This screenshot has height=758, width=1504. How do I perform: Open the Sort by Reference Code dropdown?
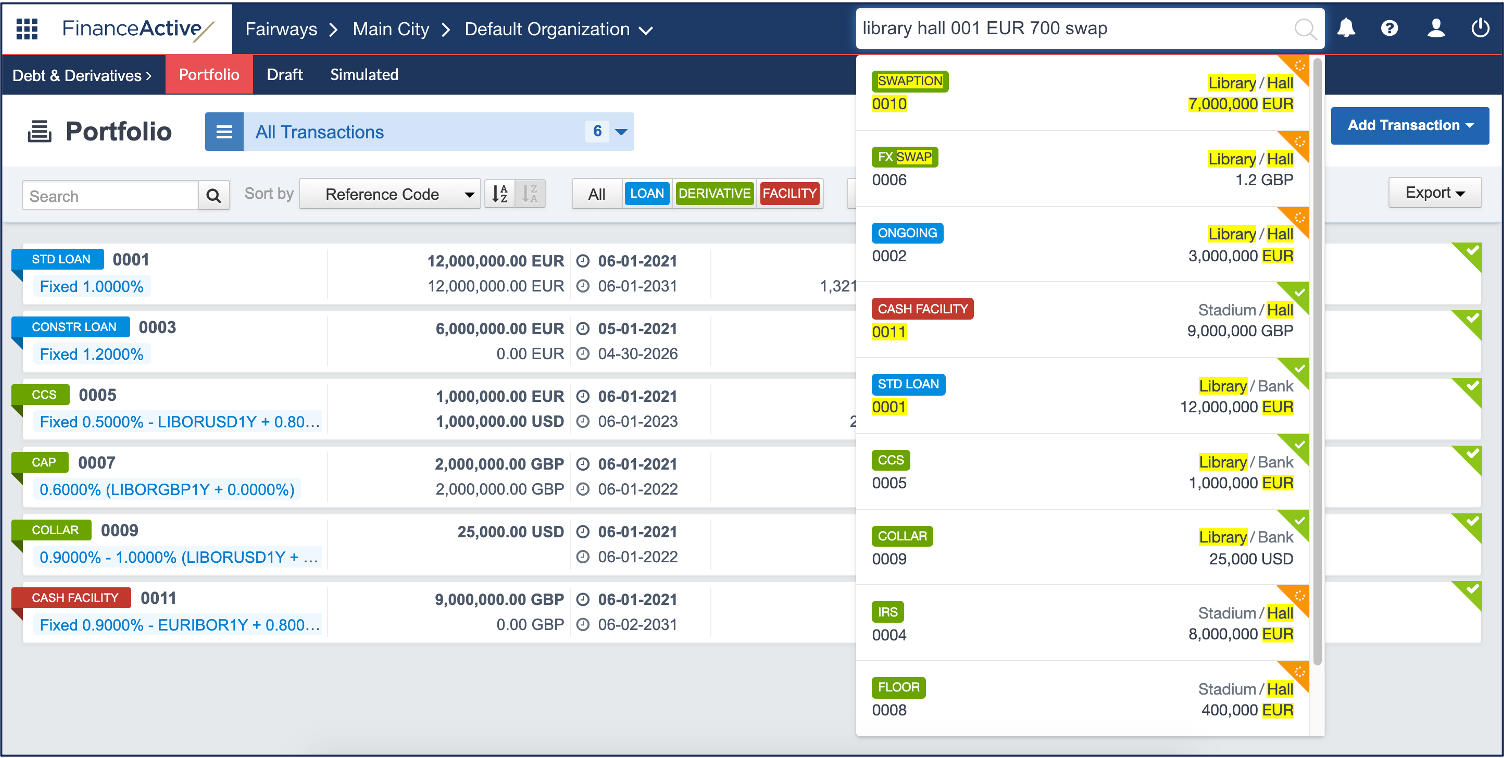coord(390,194)
